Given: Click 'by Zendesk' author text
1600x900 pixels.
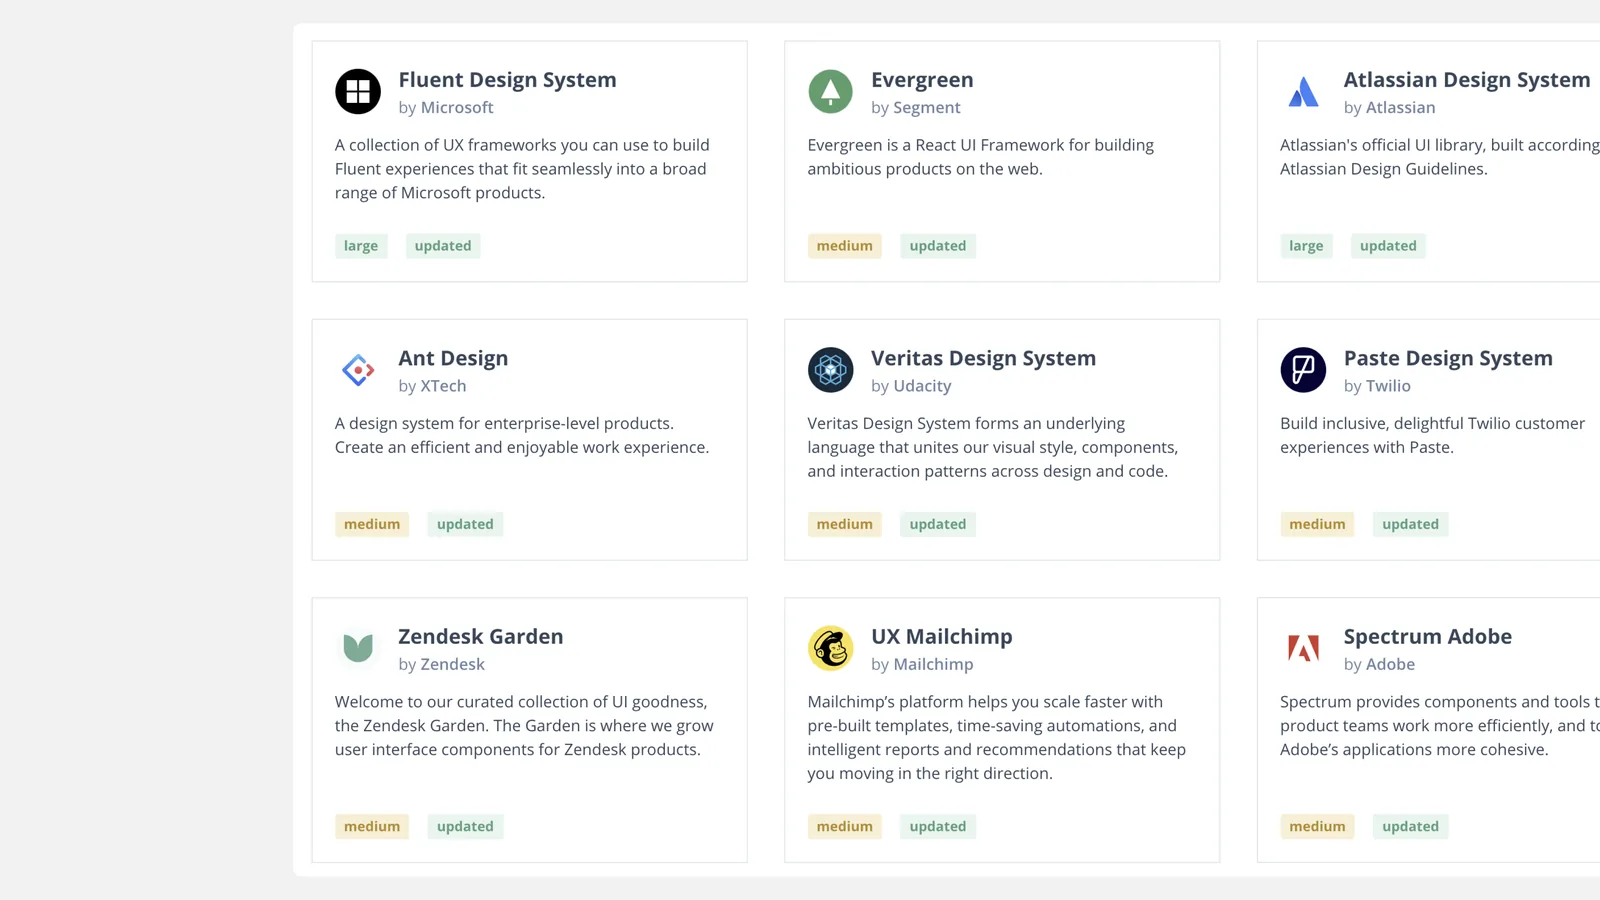Looking at the screenshot, I should point(441,664).
